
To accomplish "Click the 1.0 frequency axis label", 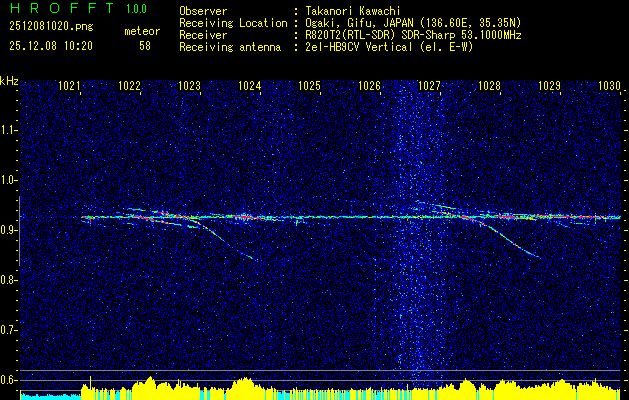I will 8,181.
